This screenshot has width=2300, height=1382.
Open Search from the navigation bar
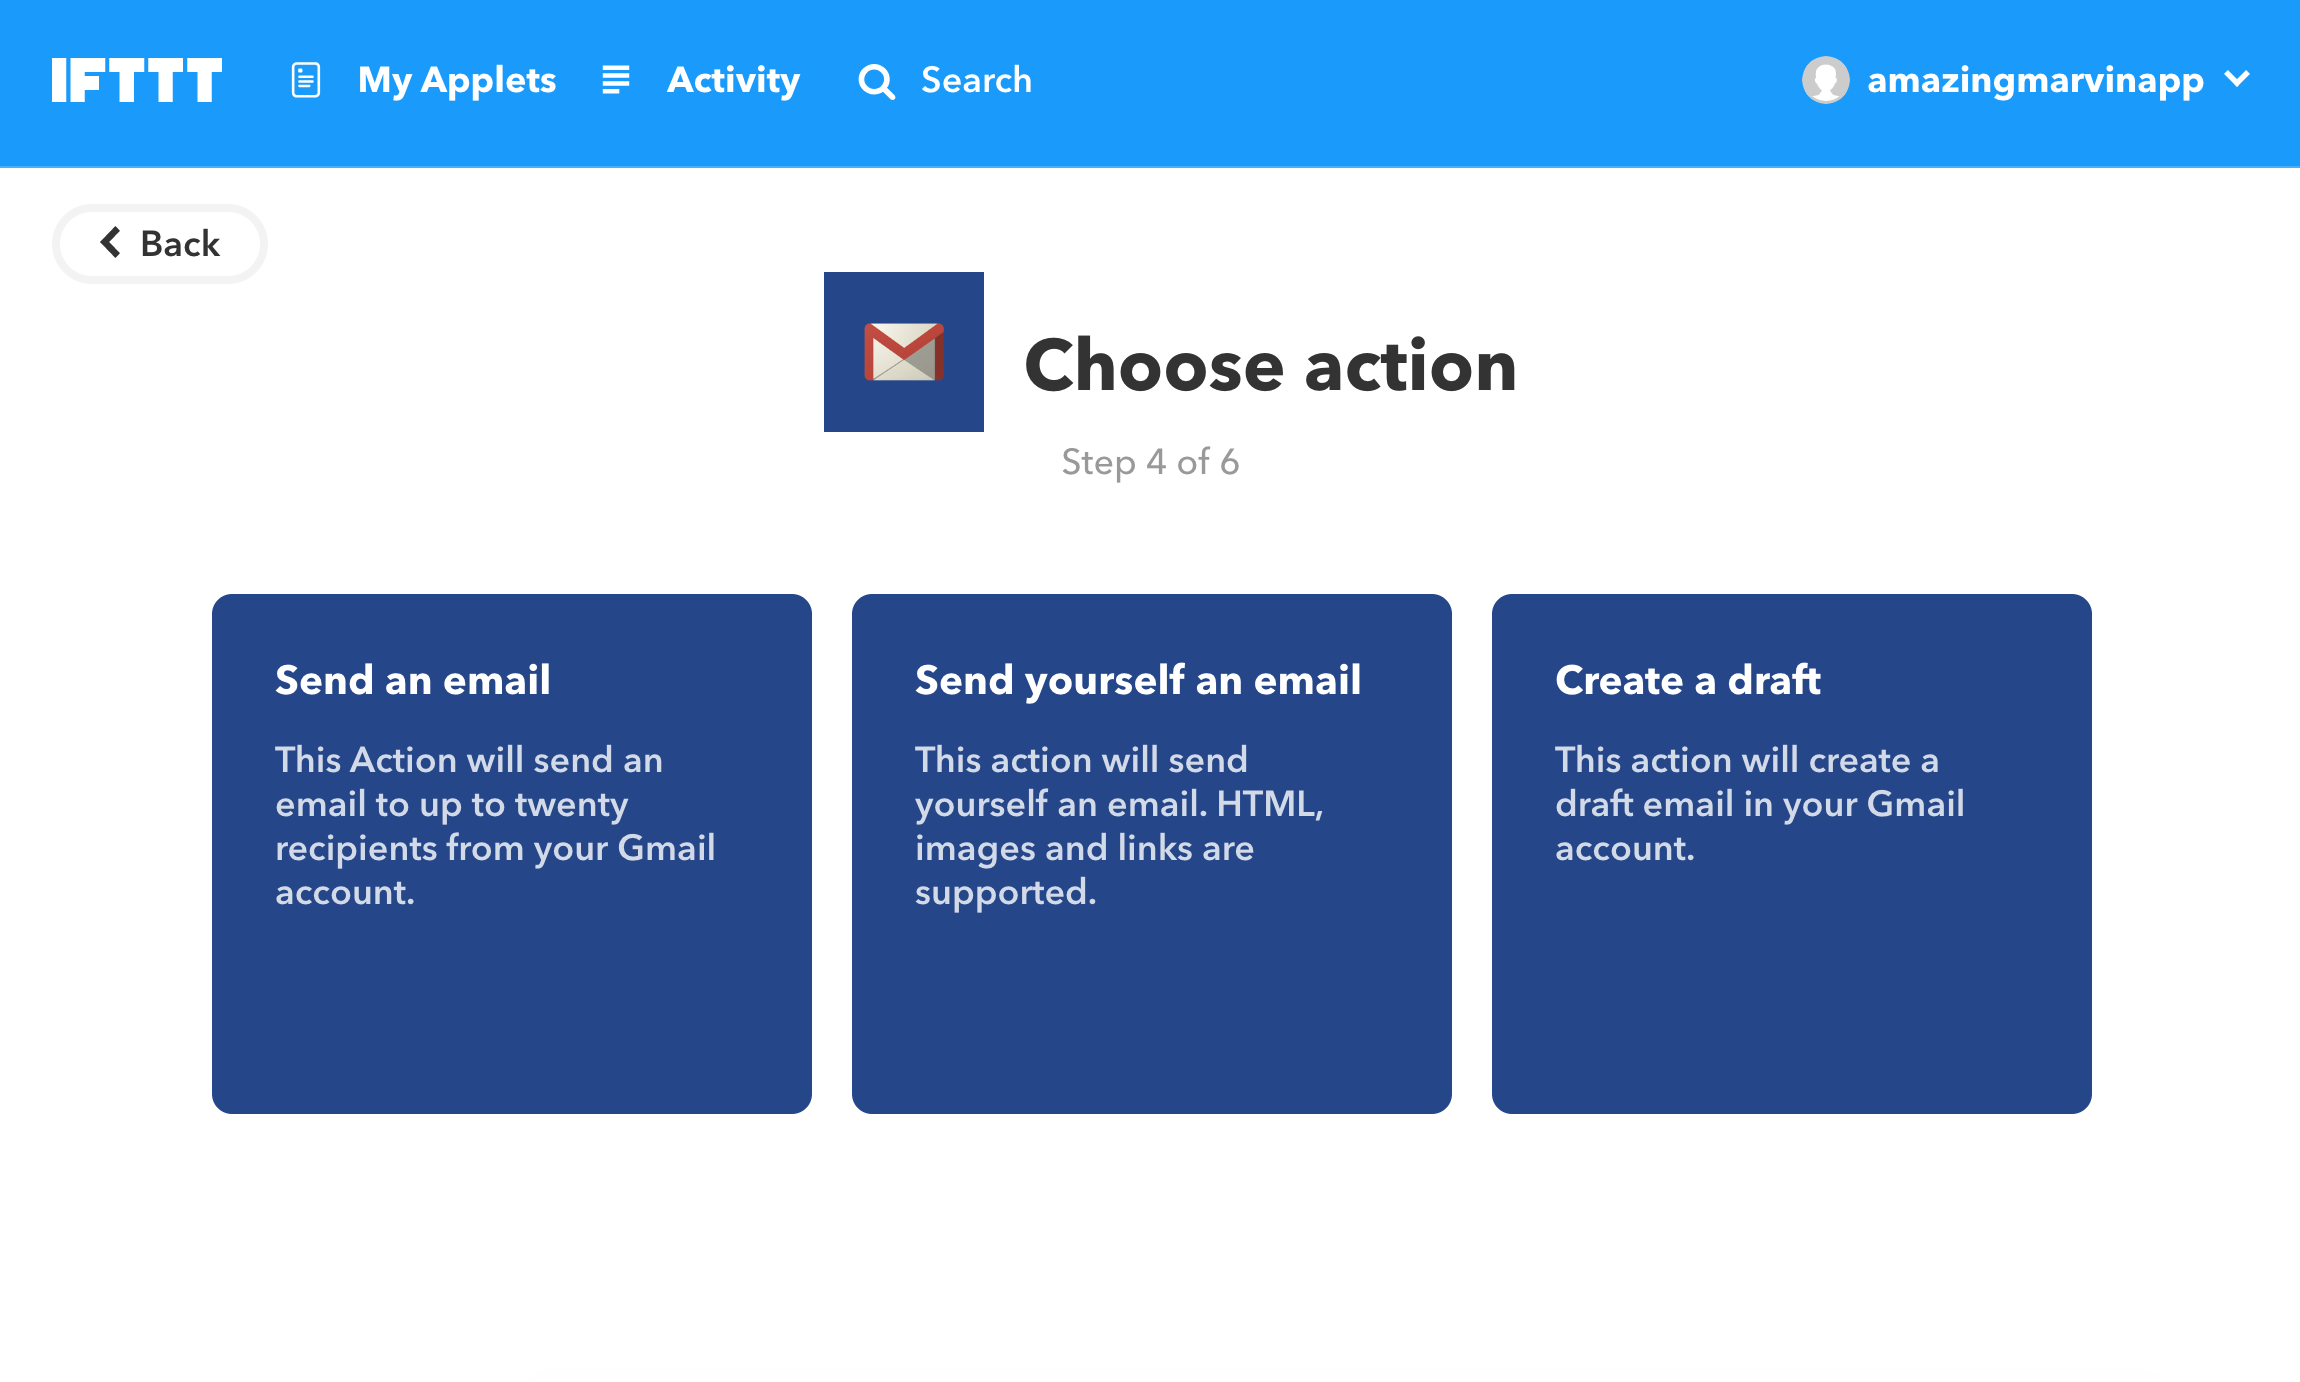click(x=976, y=80)
